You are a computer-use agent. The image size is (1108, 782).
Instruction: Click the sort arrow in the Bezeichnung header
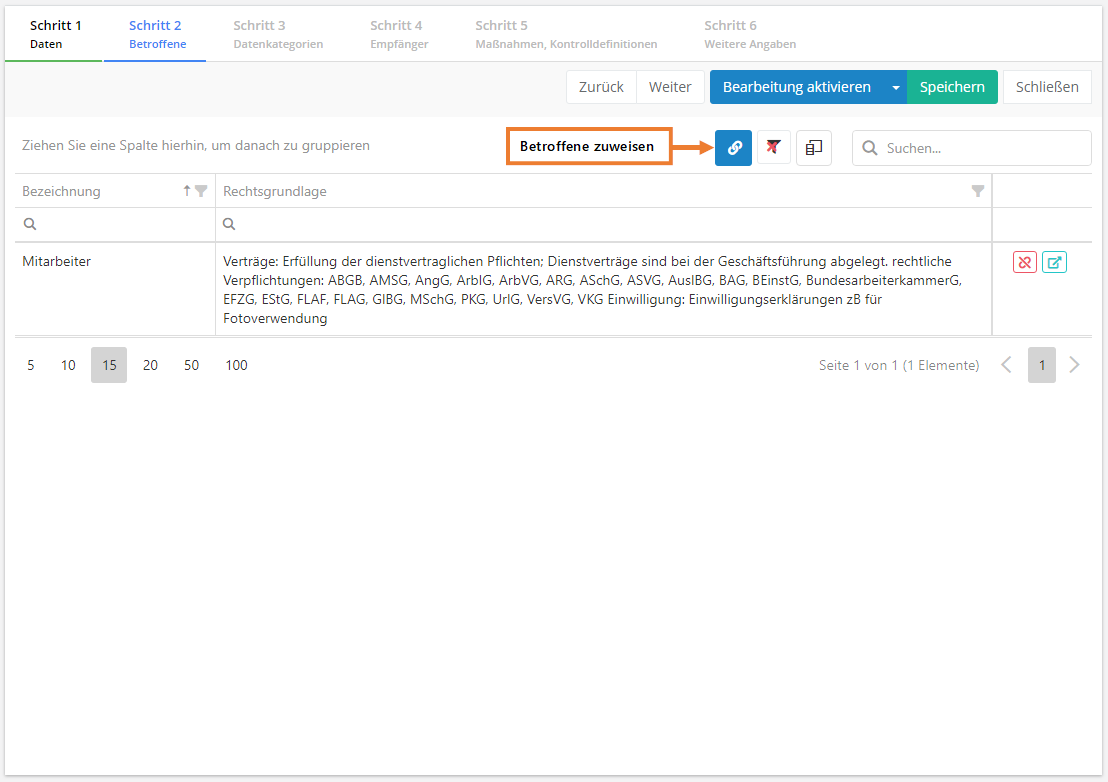pos(187,191)
